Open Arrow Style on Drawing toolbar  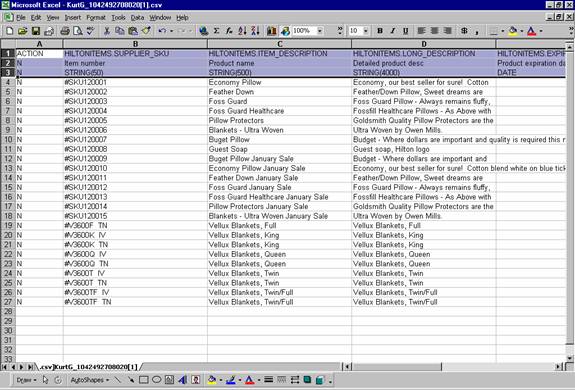tap(295, 380)
